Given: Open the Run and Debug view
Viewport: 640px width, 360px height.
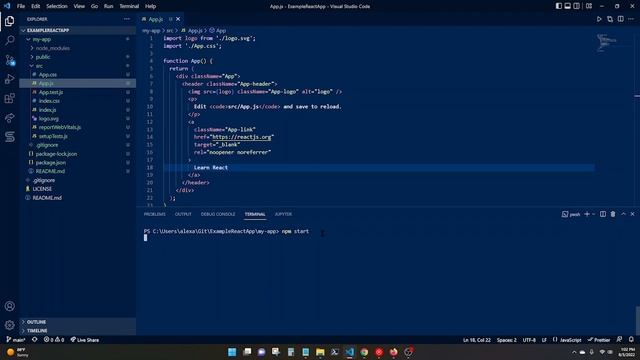Looking at the screenshot, I should pyautogui.click(x=9, y=79).
